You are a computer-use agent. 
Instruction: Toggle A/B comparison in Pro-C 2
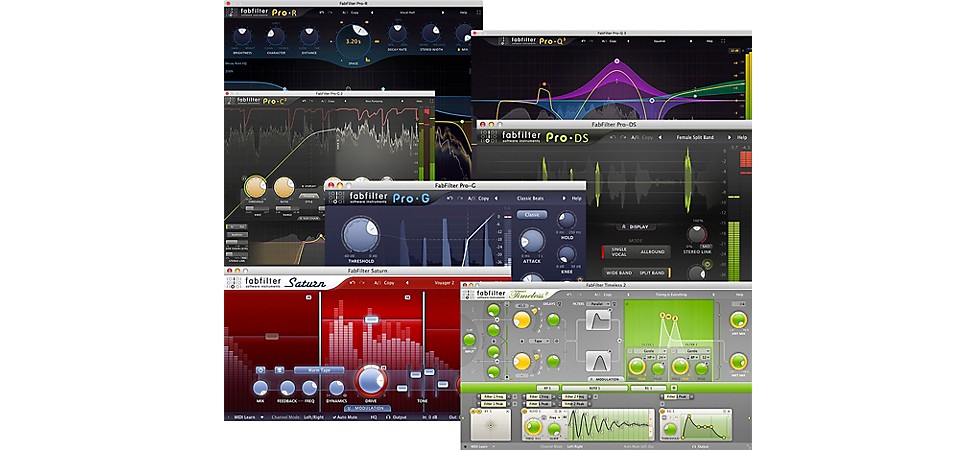[x=322, y=101]
